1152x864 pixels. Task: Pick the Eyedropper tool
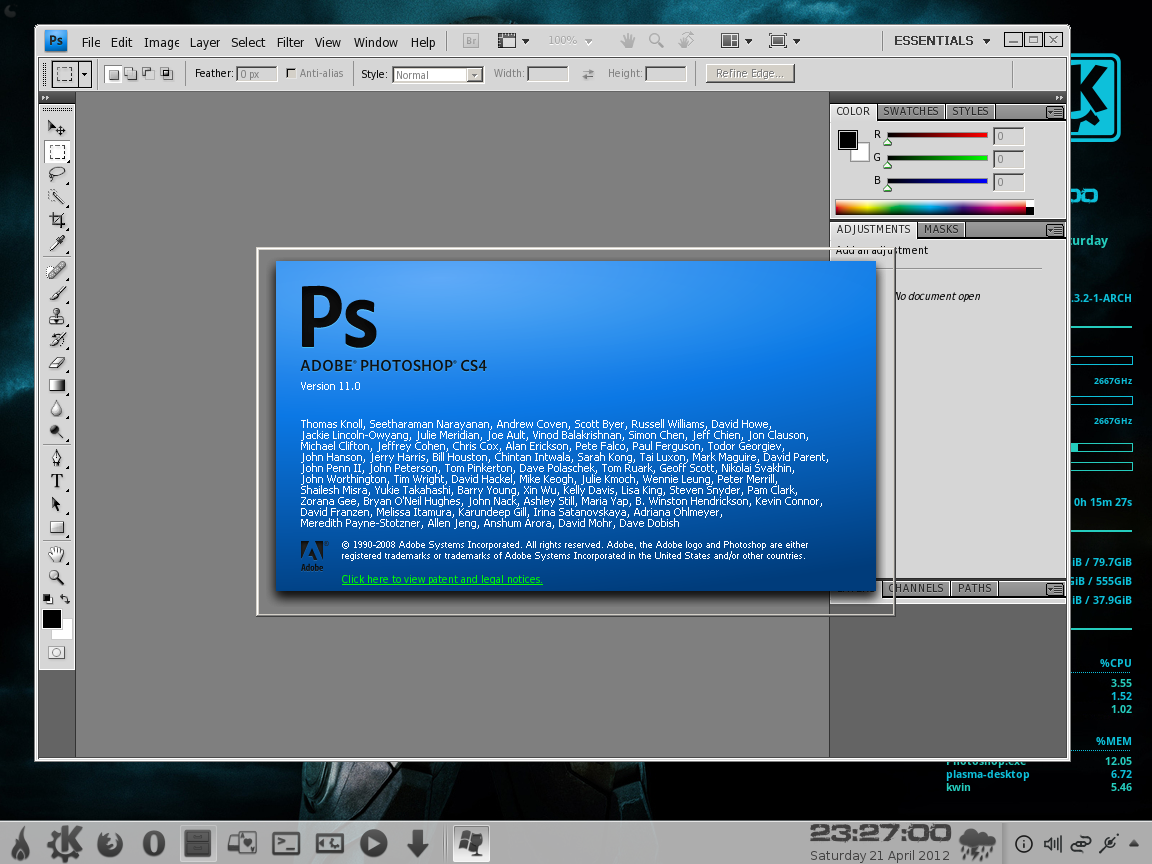click(57, 244)
